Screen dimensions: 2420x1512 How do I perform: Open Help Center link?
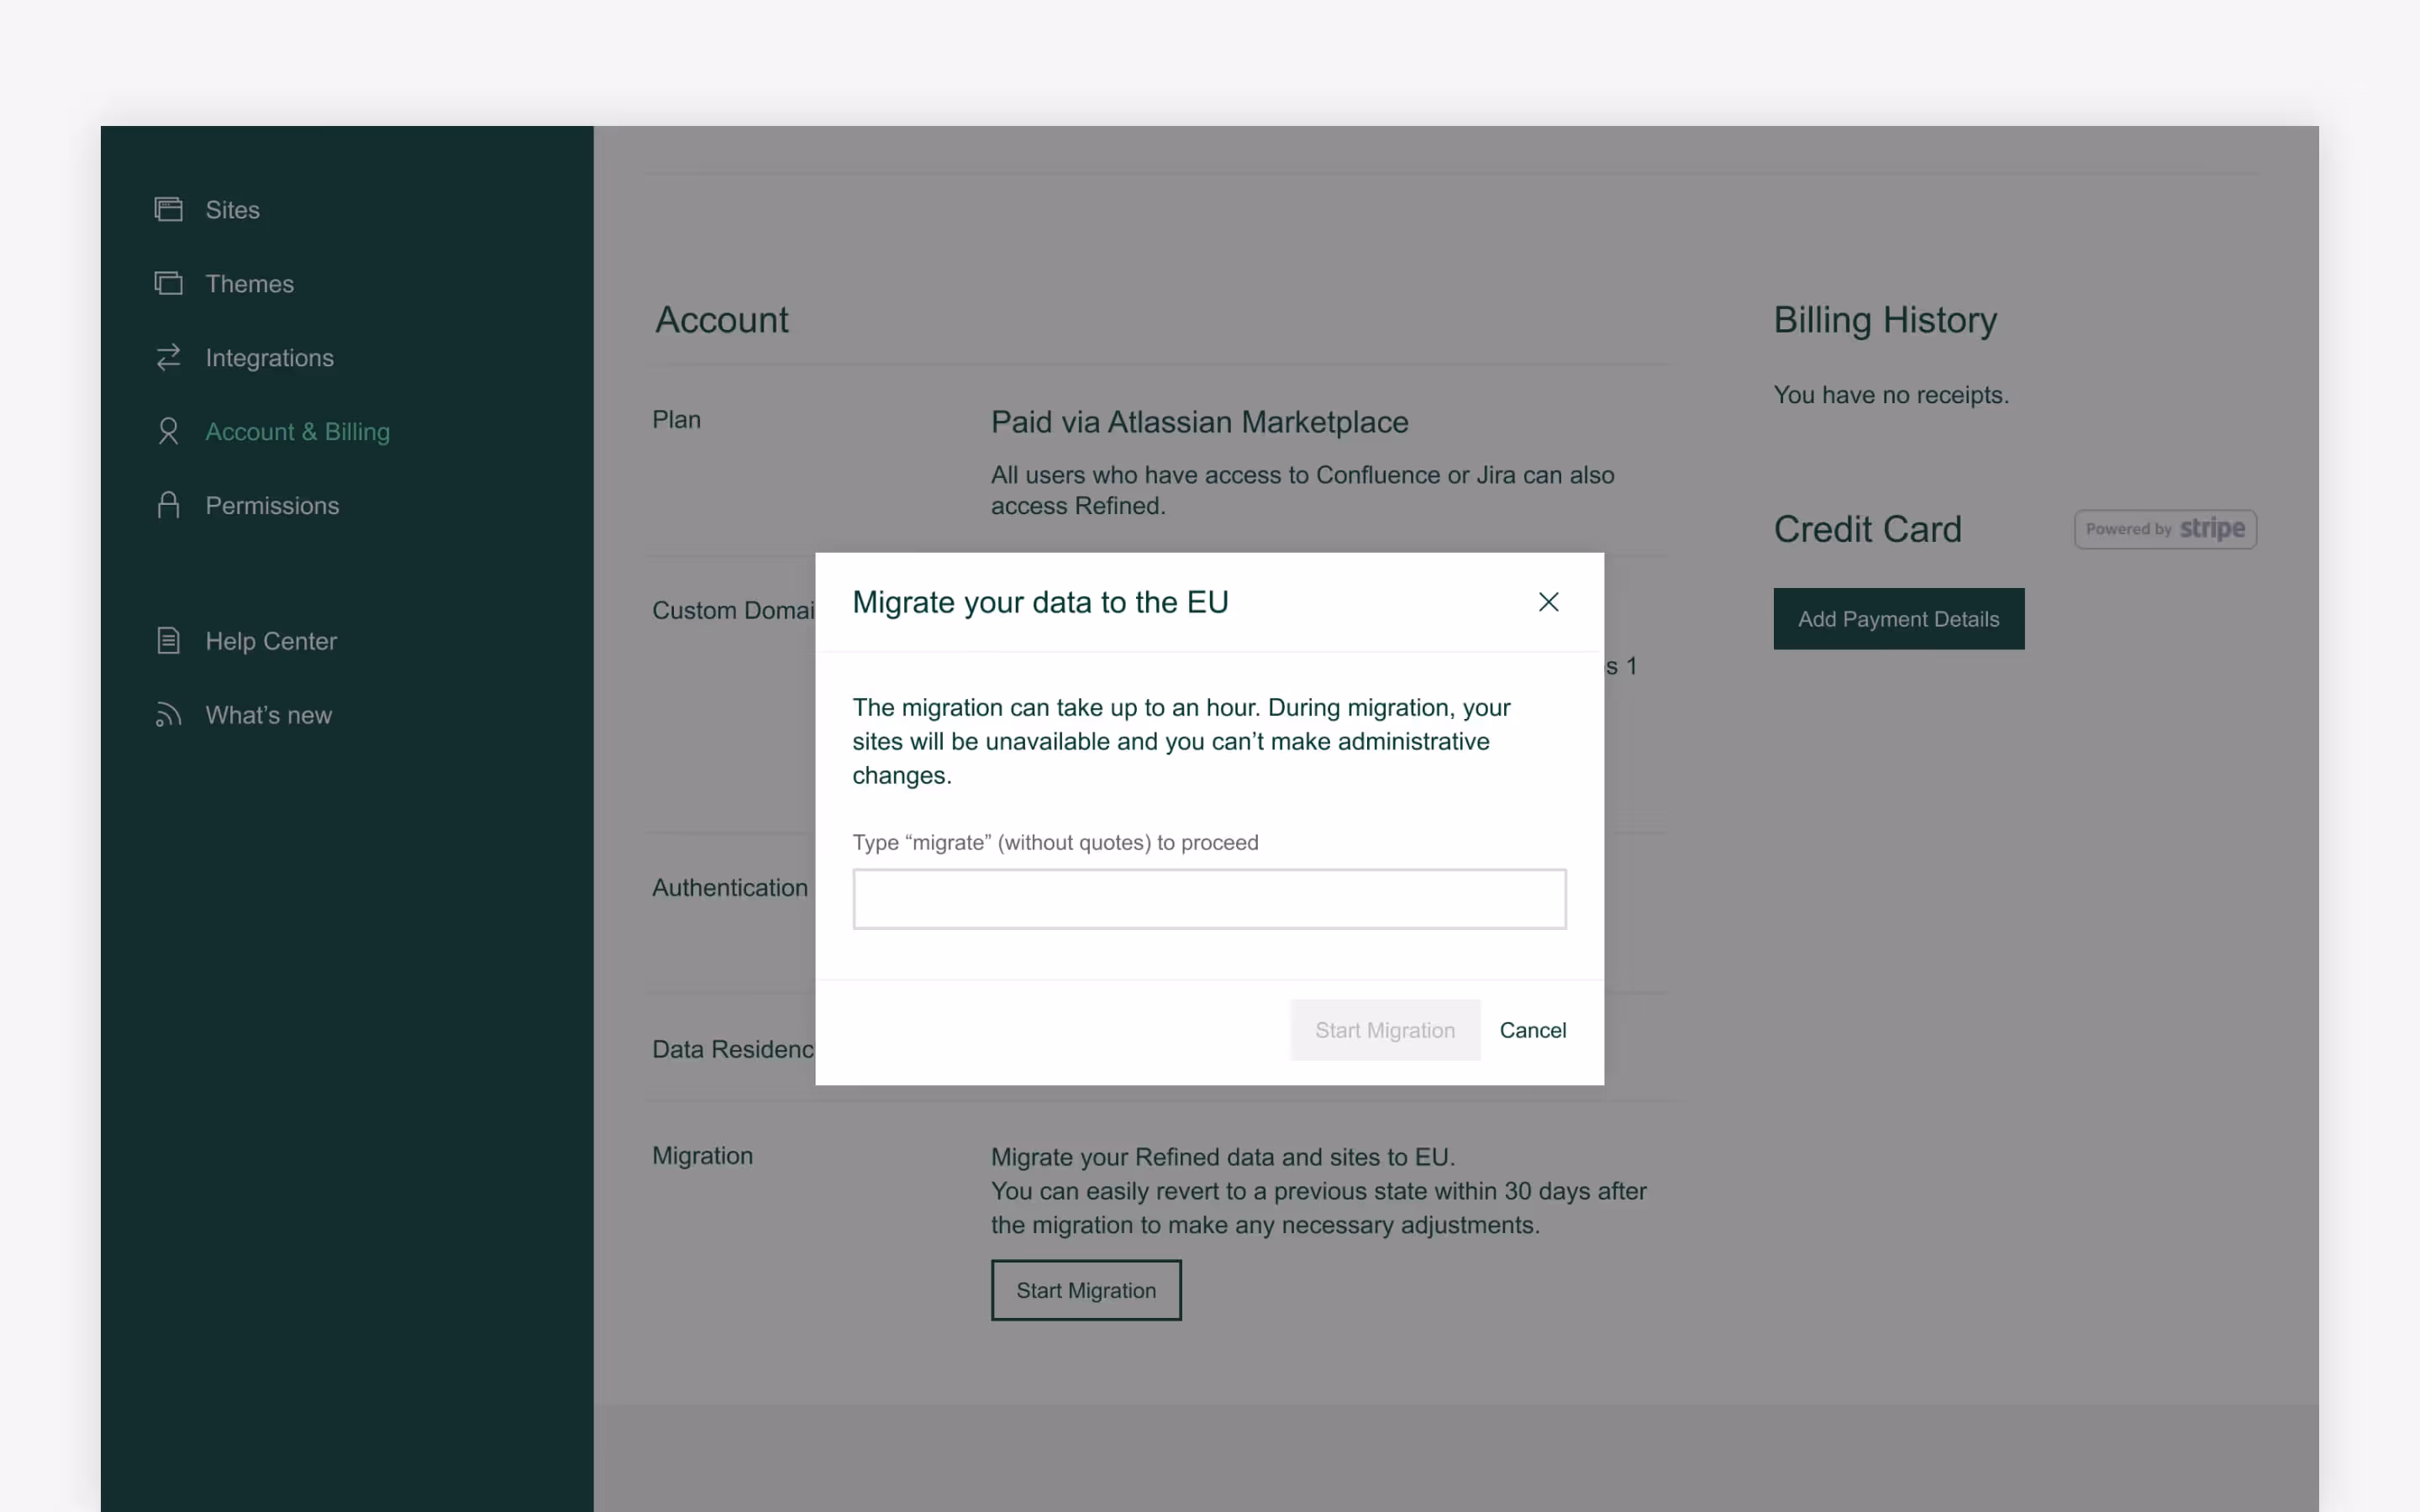271,641
